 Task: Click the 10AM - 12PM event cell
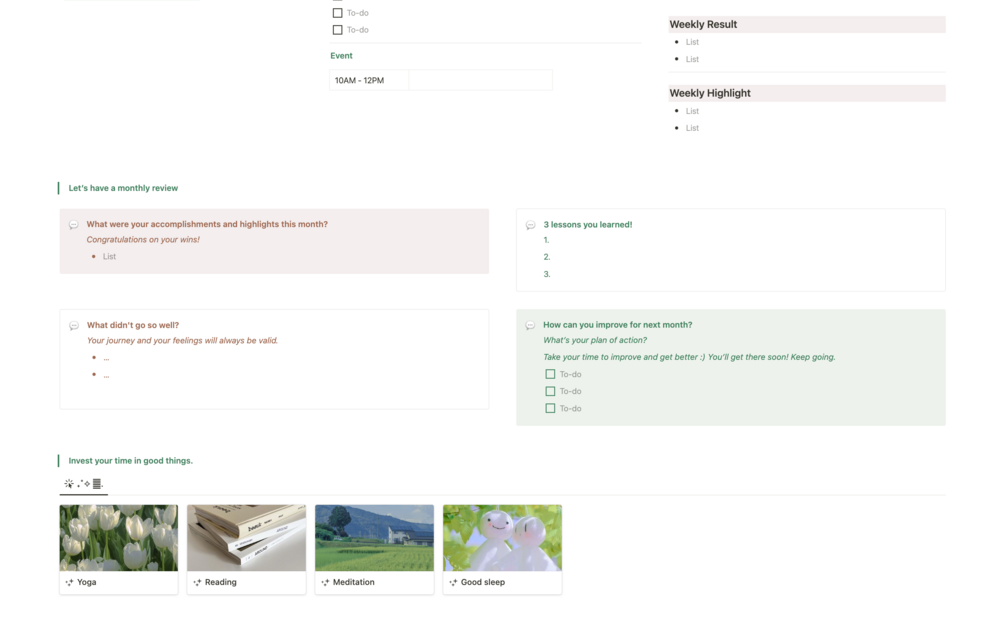(x=369, y=81)
